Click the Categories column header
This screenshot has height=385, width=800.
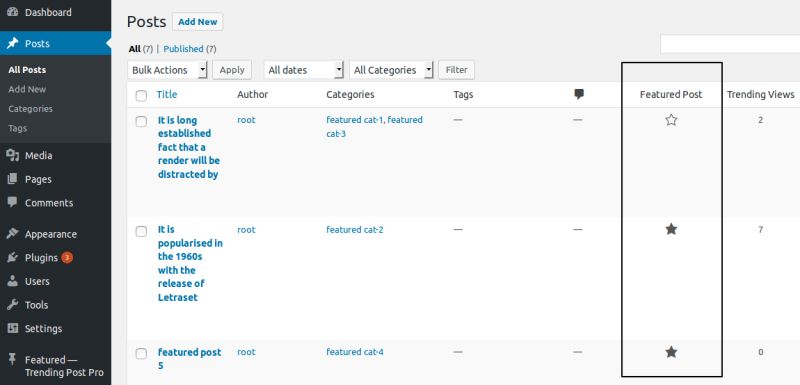tap(350, 94)
